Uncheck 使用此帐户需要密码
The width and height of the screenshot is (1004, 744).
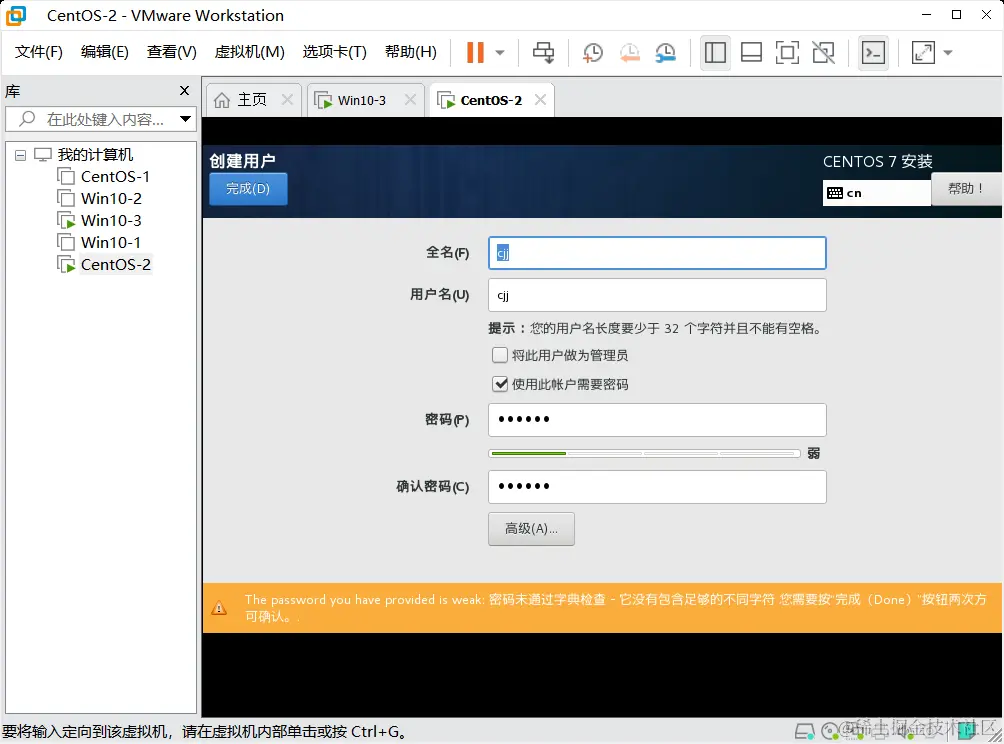(x=500, y=382)
